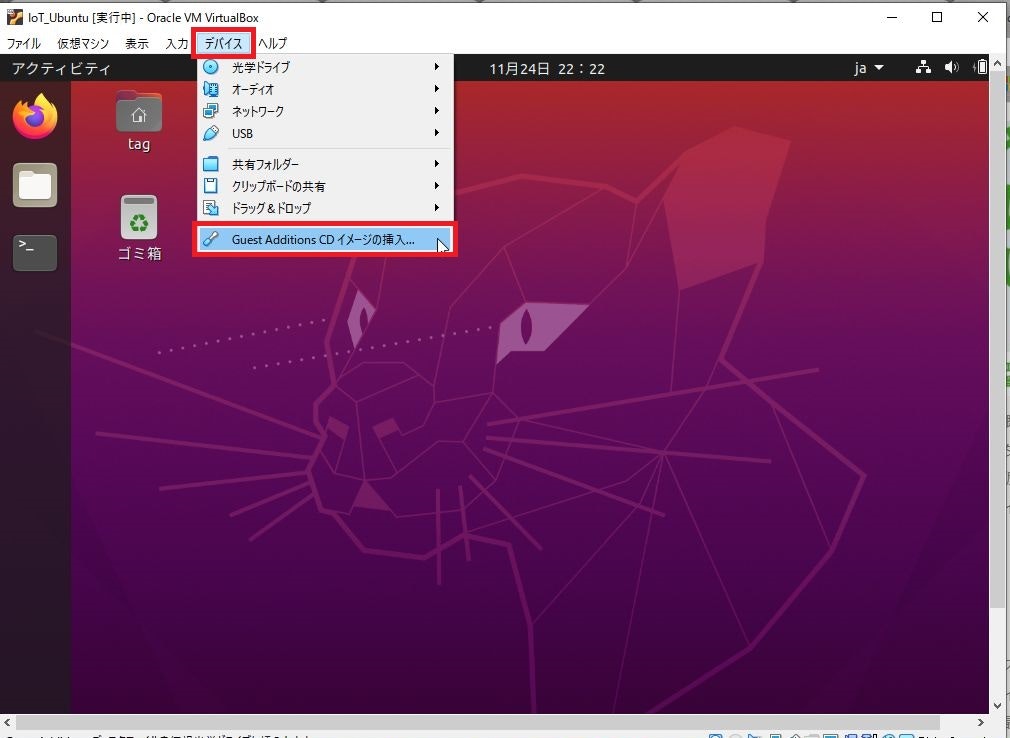Click the wired network status icon
This screenshot has height=738, width=1010.
pos(923,67)
